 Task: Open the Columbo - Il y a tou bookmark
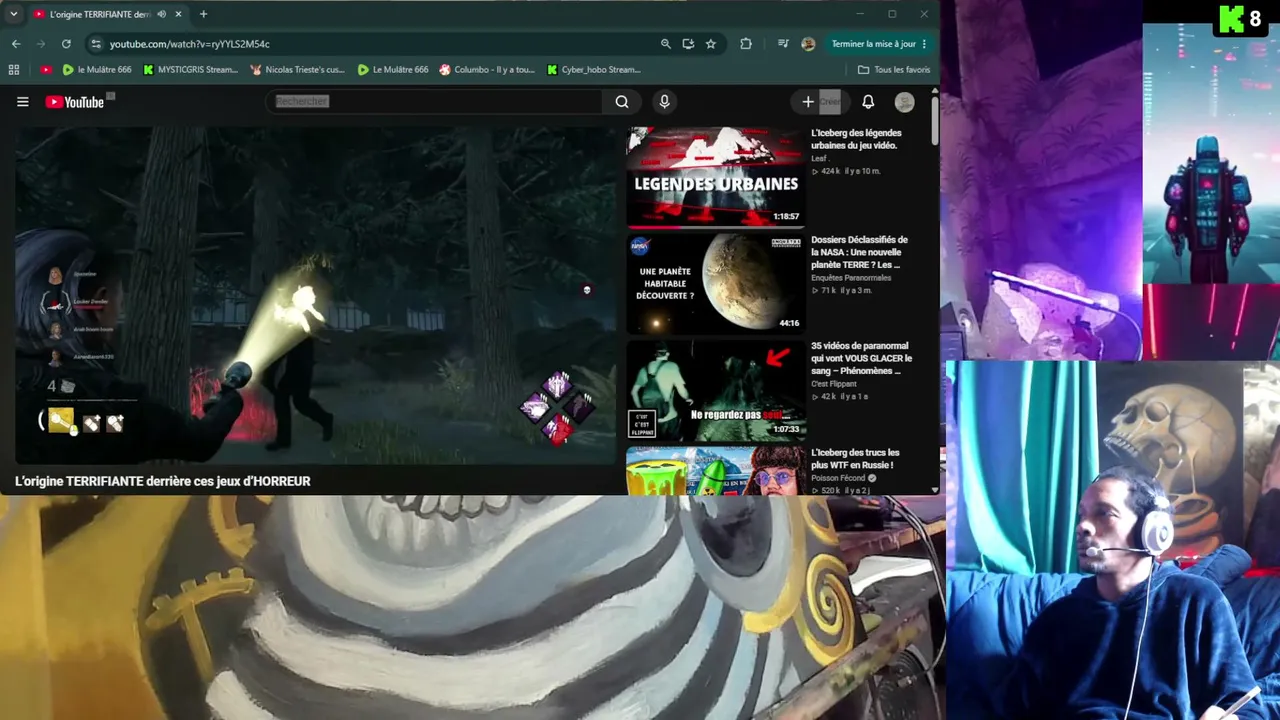[487, 70]
